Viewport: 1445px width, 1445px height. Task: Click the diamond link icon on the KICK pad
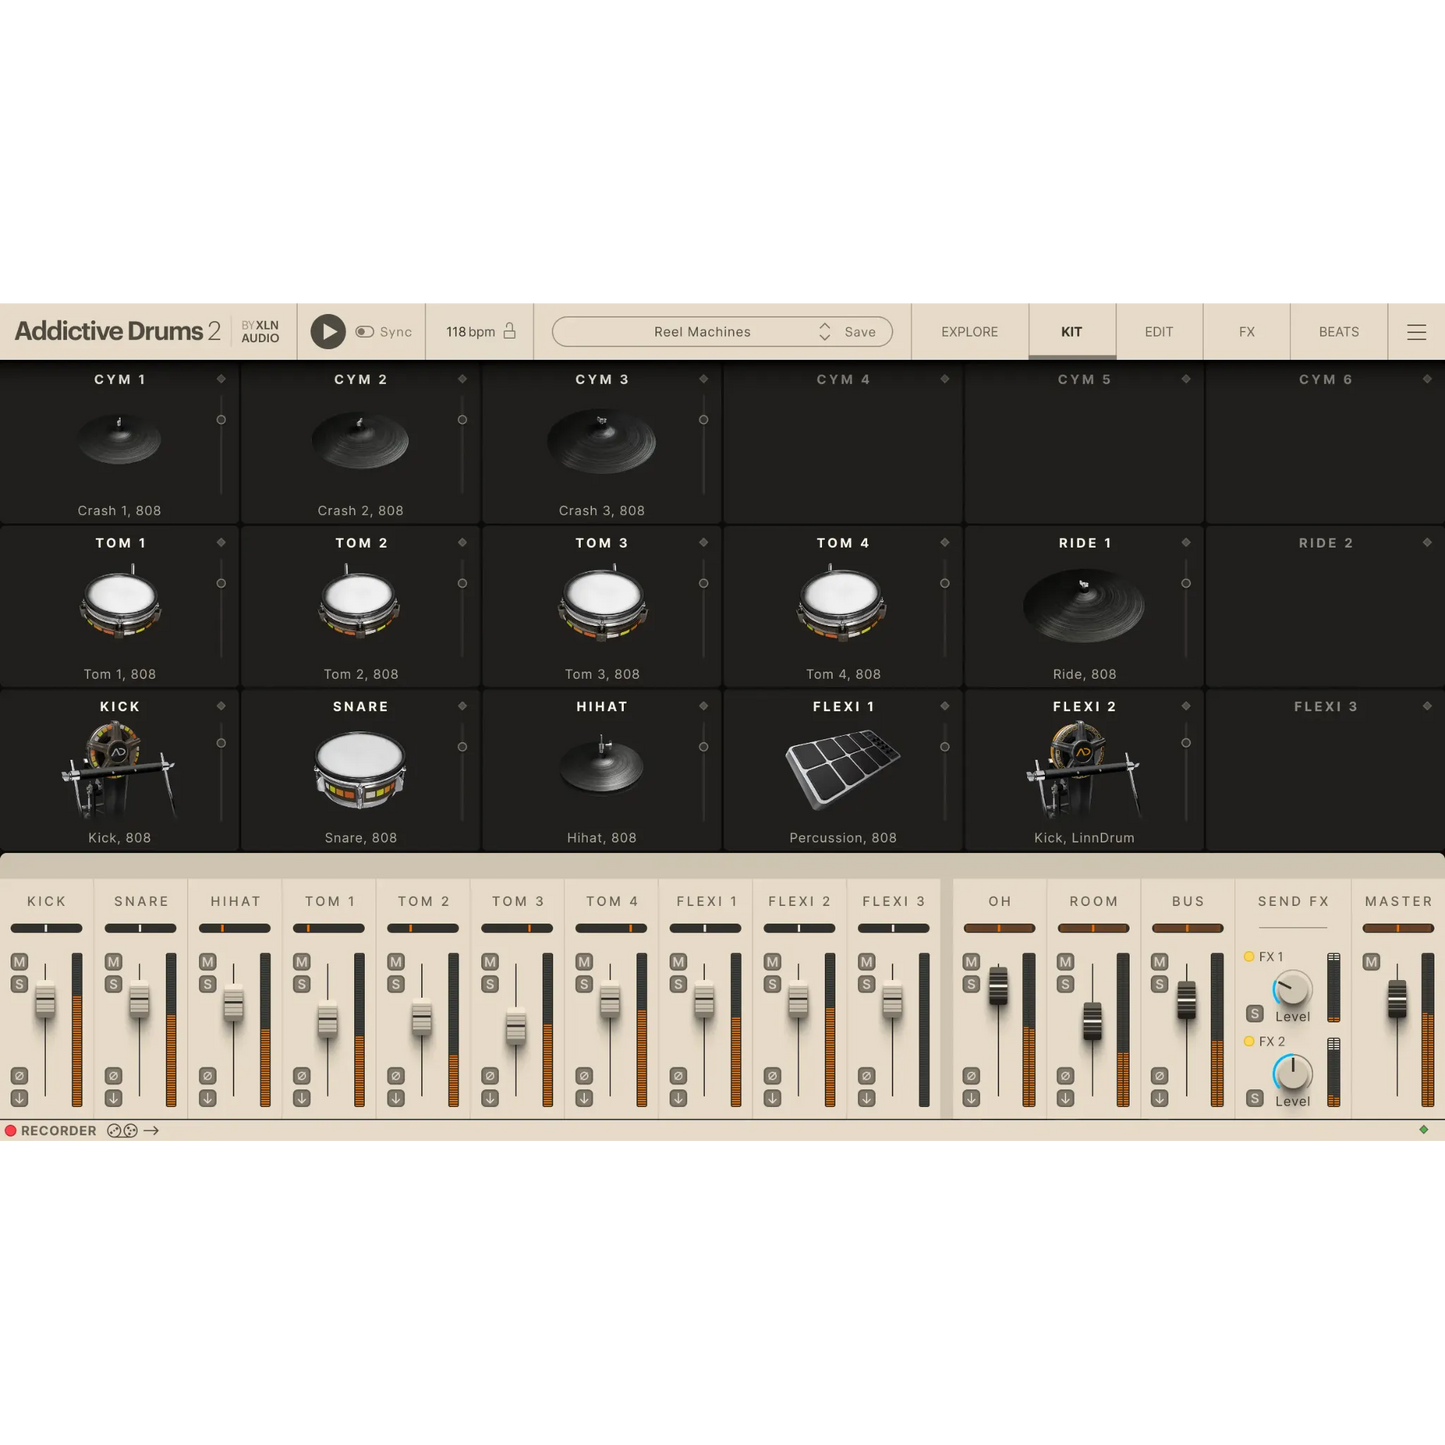click(222, 705)
